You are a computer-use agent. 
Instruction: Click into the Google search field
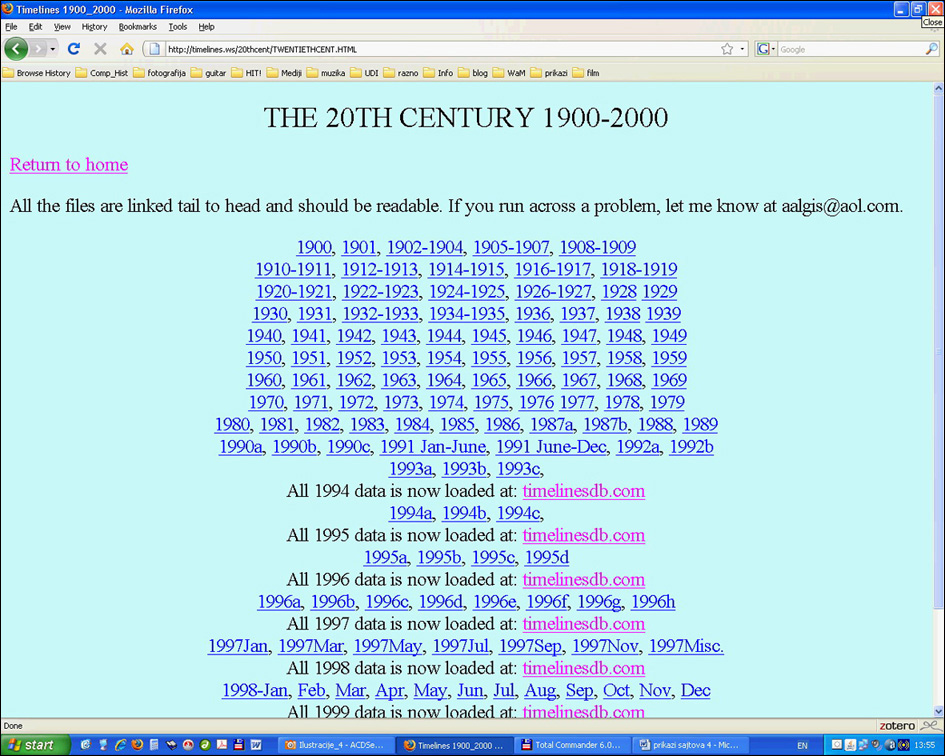850,49
